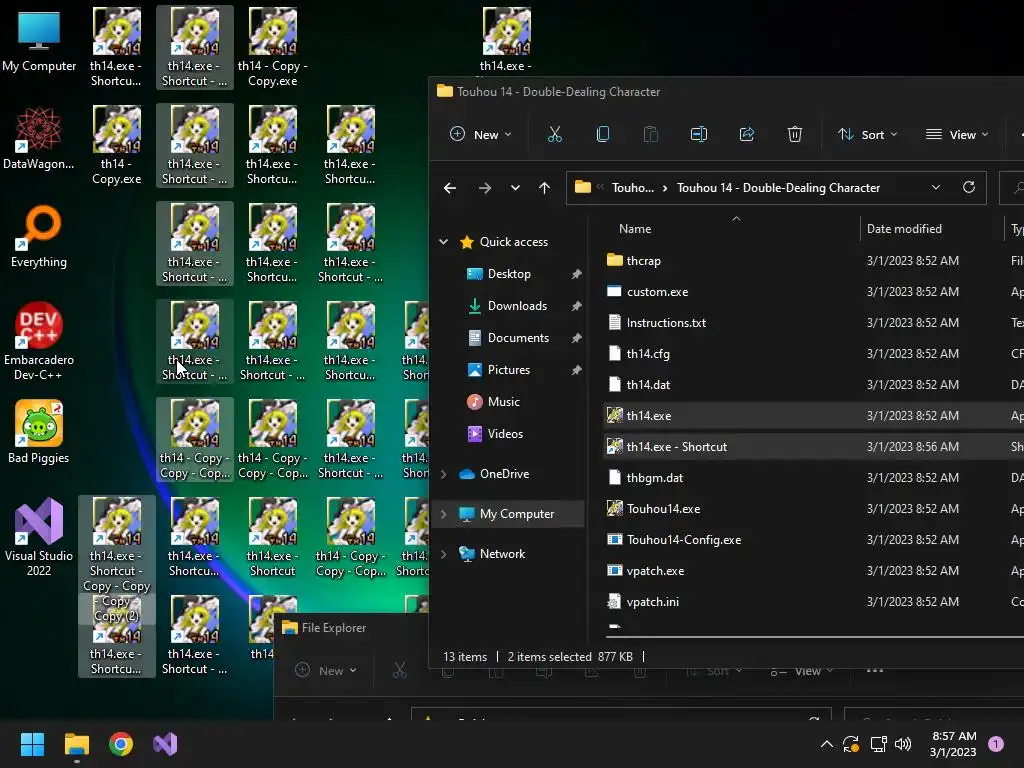The width and height of the screenshot is (1024, 768).
Task: Click the Cut scissors icon in Touhou 14 window
Action: (x=554, y=135)
